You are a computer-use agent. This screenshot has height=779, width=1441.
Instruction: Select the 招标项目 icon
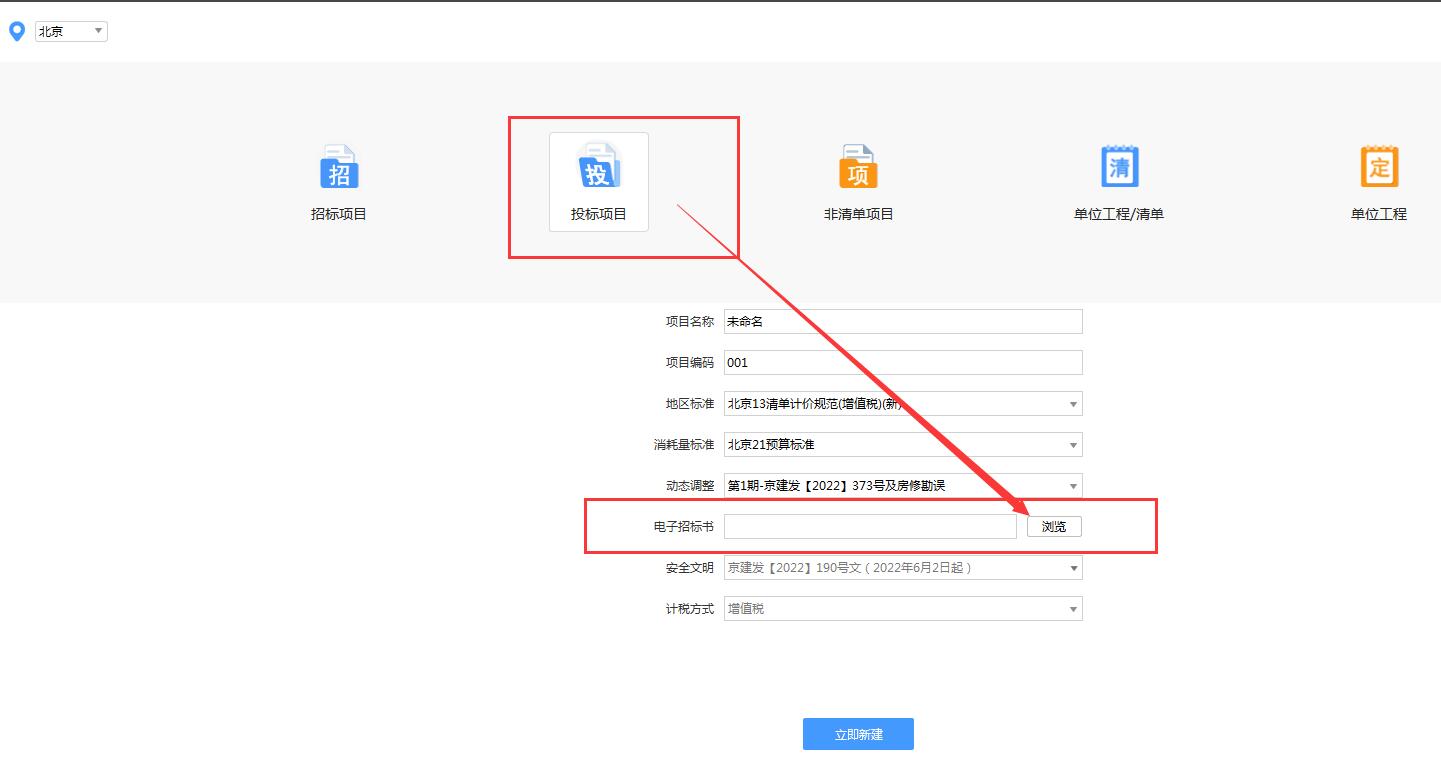[339, 167]
